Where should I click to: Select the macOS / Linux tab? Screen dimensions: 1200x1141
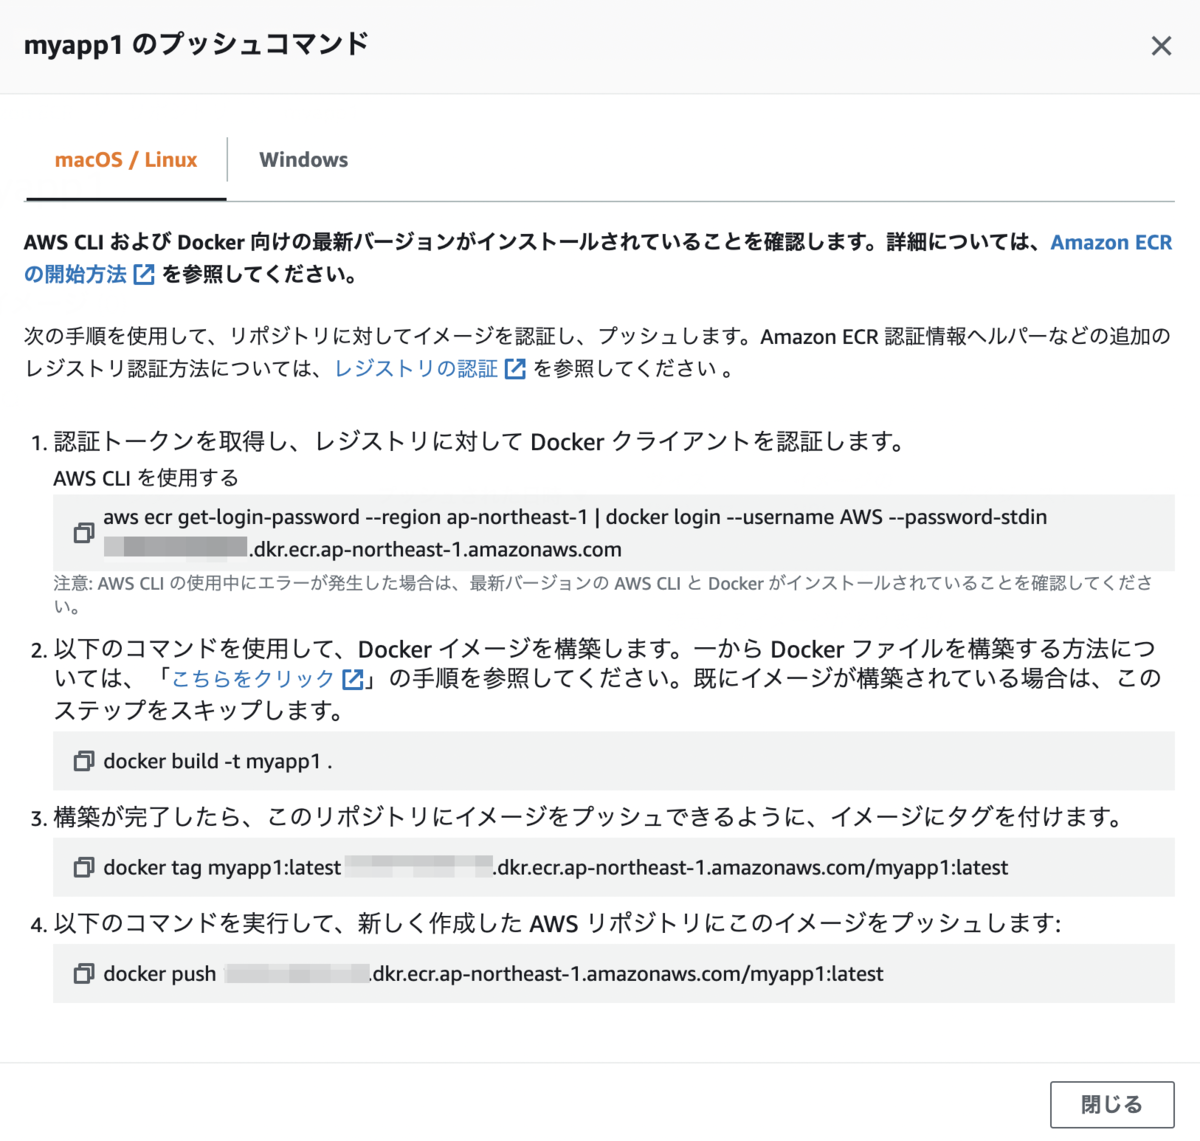click(x=126, y=160)
